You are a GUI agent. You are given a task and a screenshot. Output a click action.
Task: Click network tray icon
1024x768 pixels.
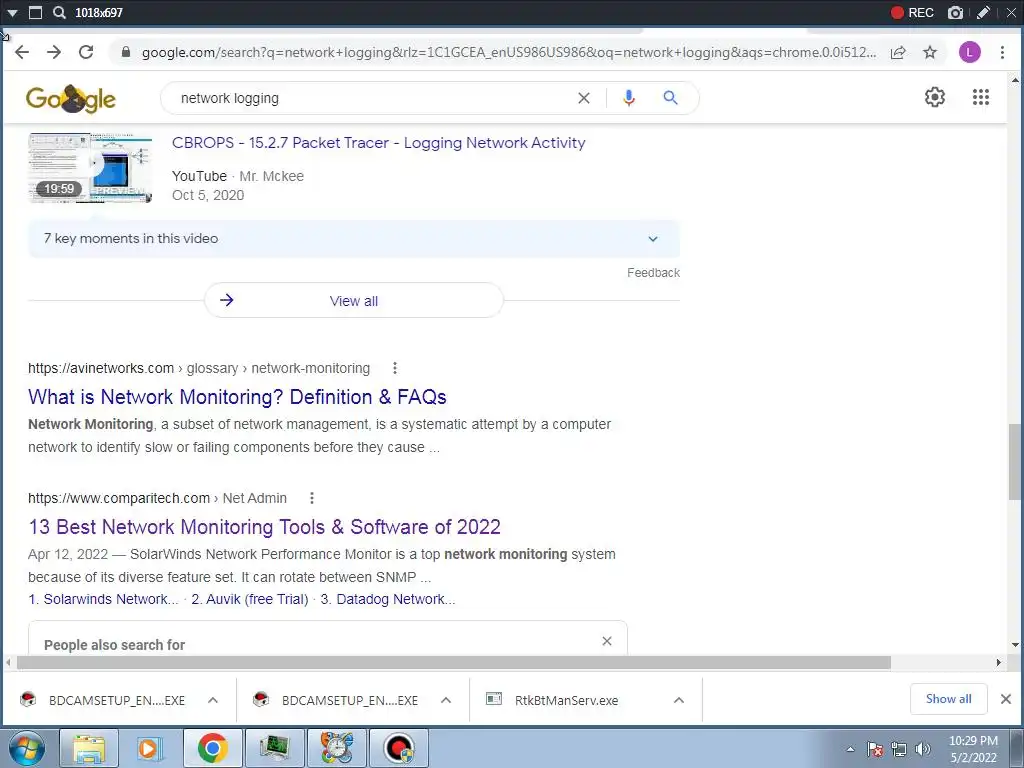pyautogui.click(x=899, y=749)
